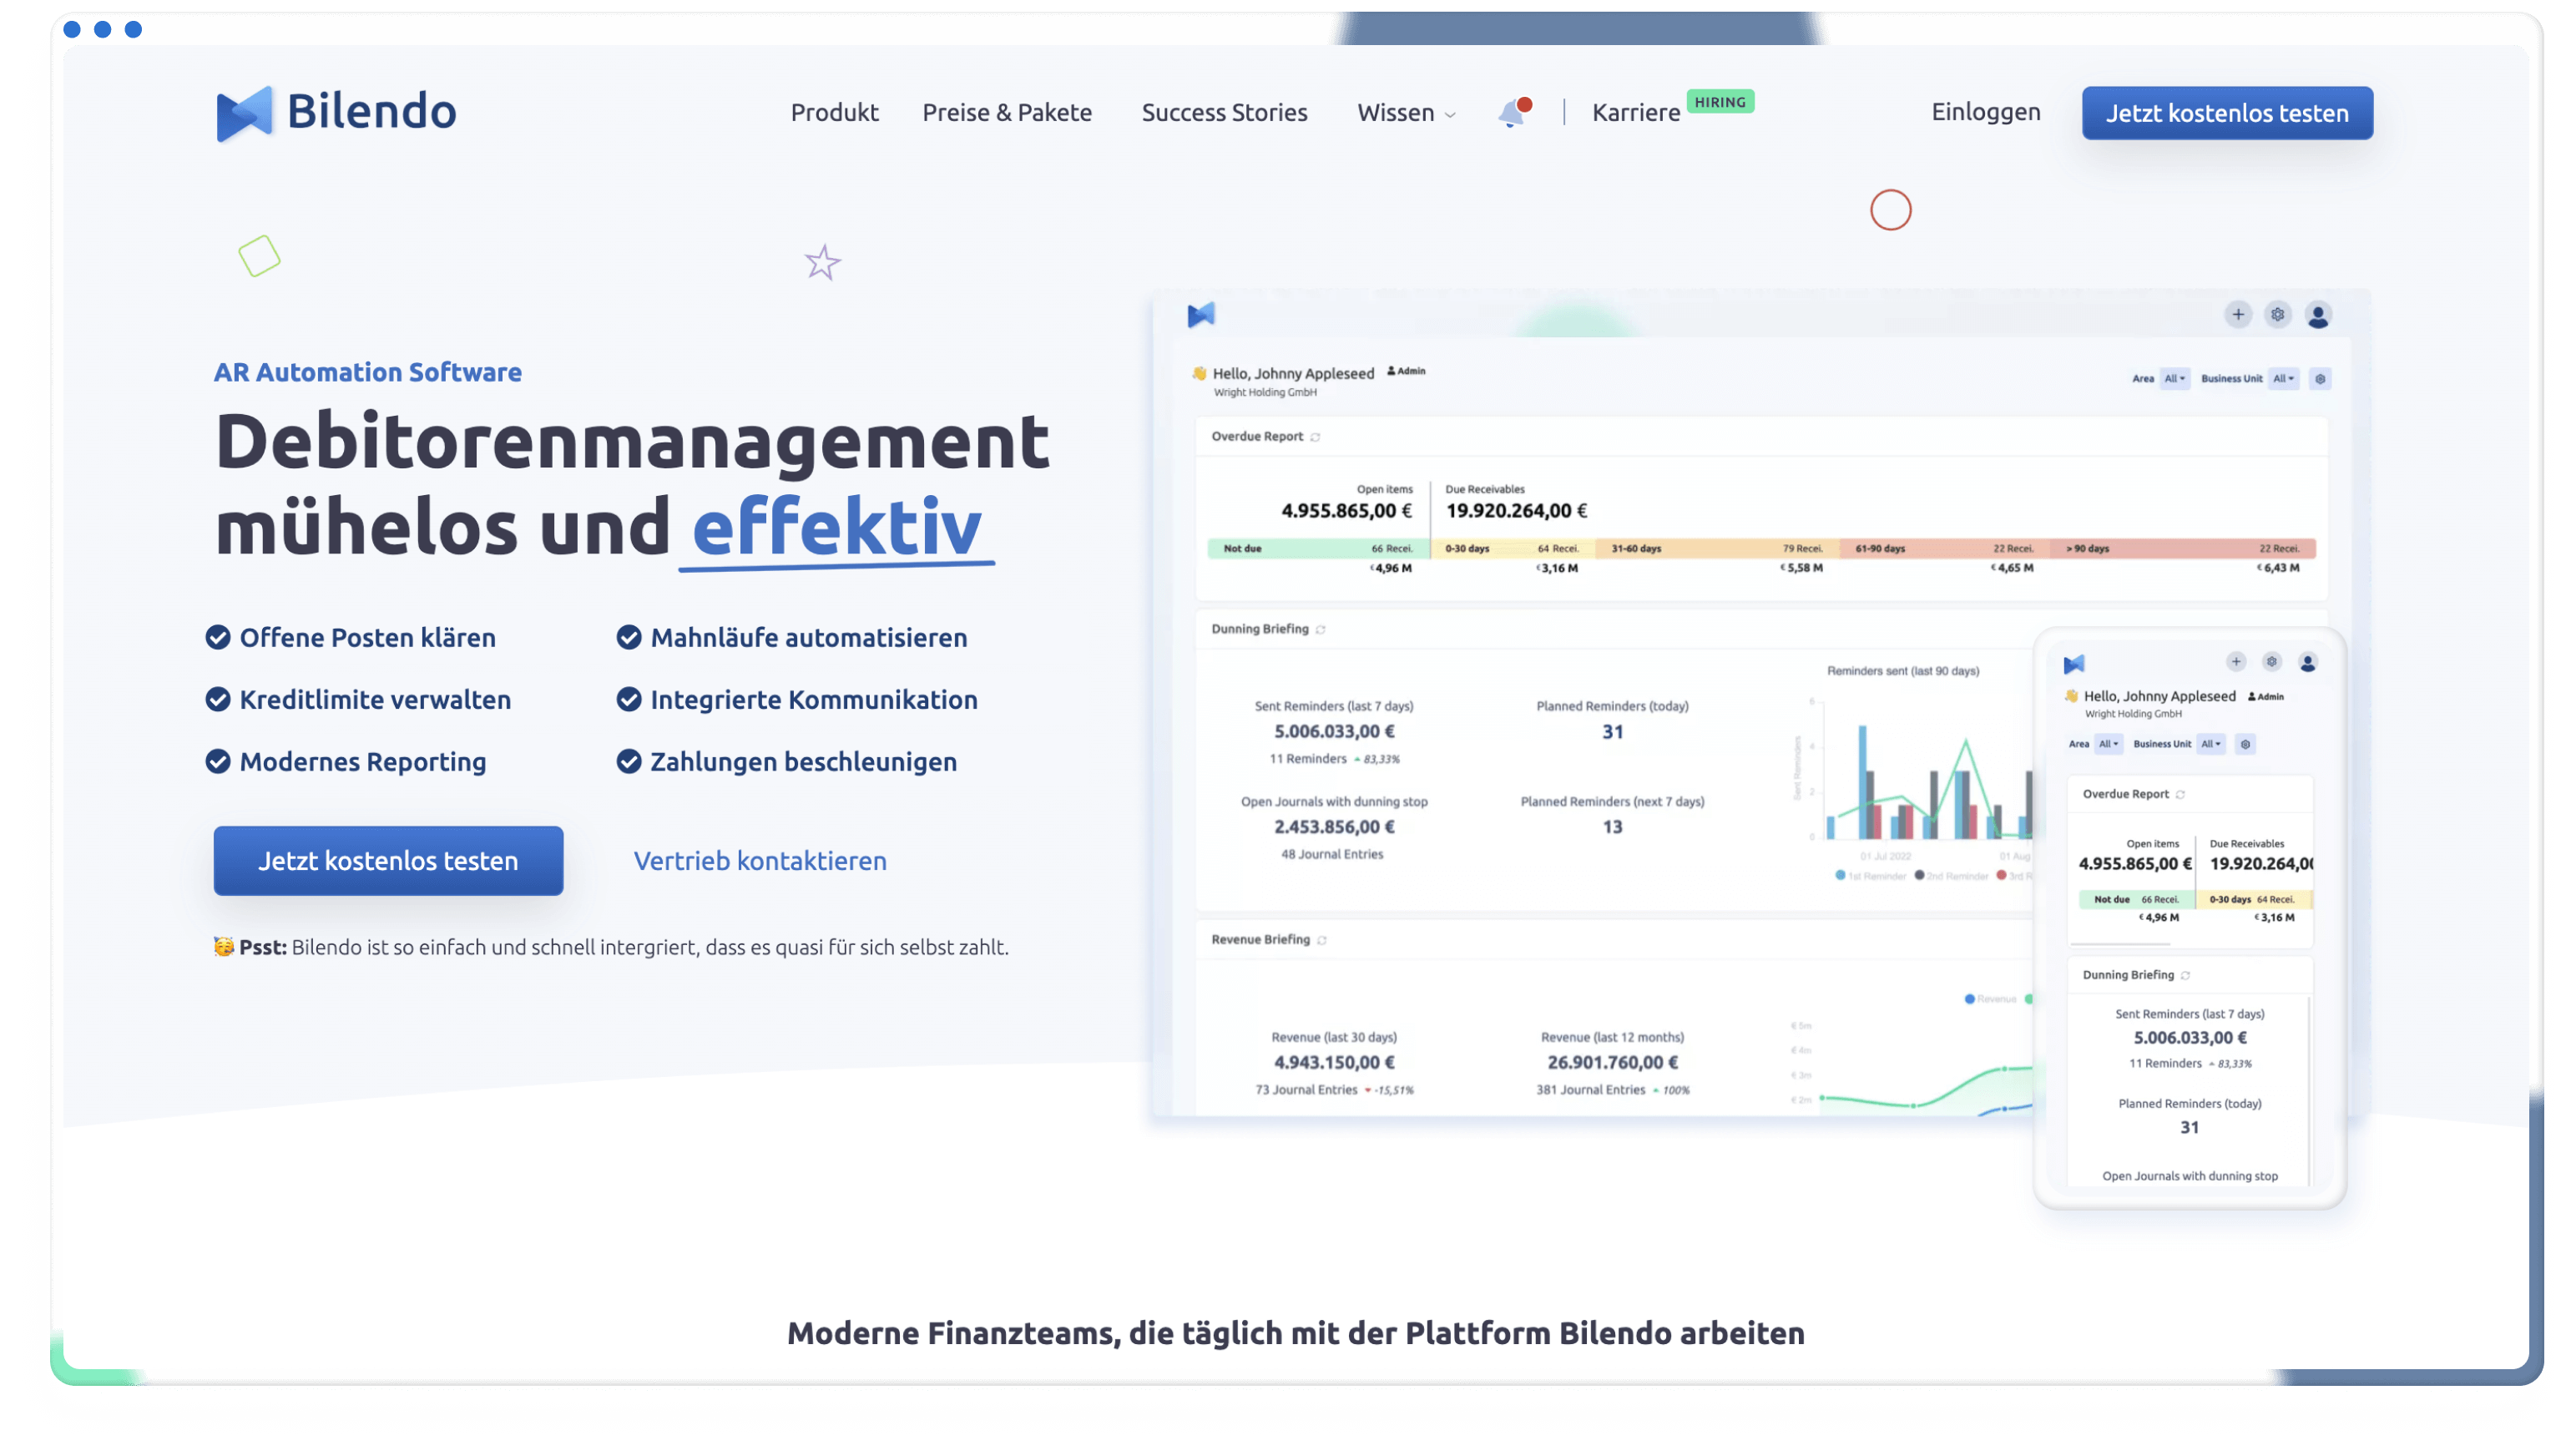Click the user profile avatar icon
This screenshot has width=2576, height=1456.
2318,316
